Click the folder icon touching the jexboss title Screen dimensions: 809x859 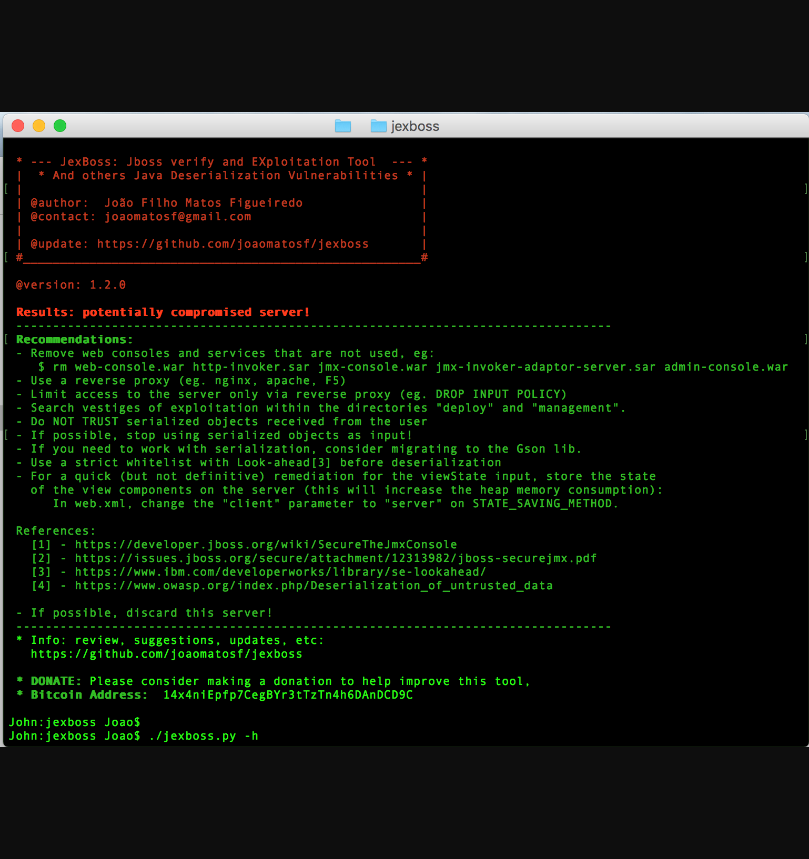tap(378, 126)
